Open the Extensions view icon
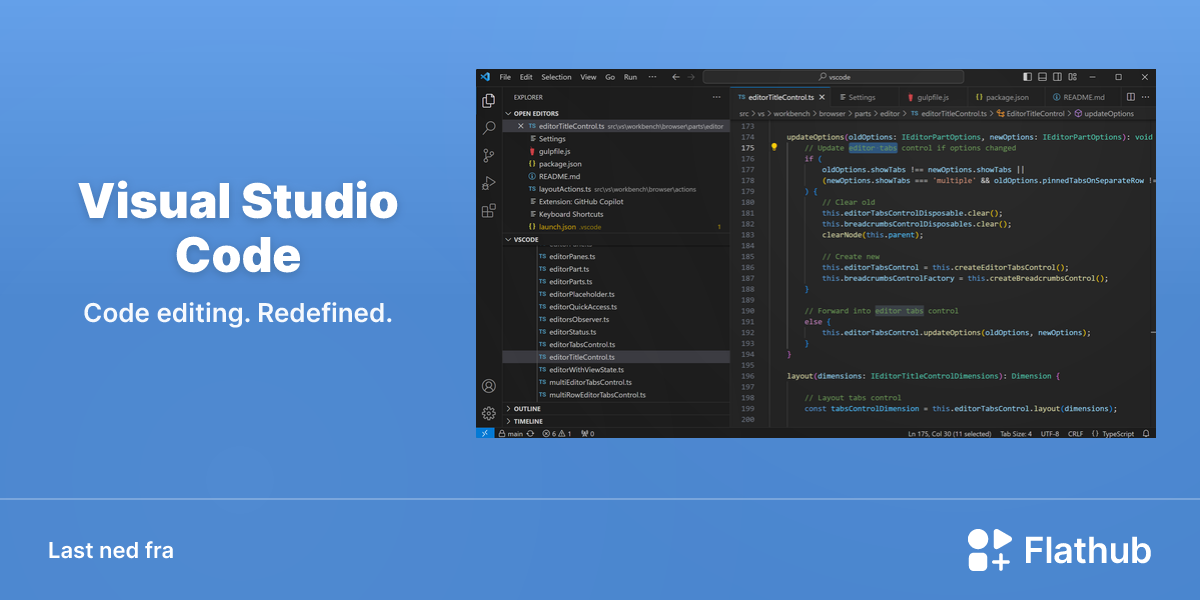This screenshot has height=600, width=1200. [489, 211]
